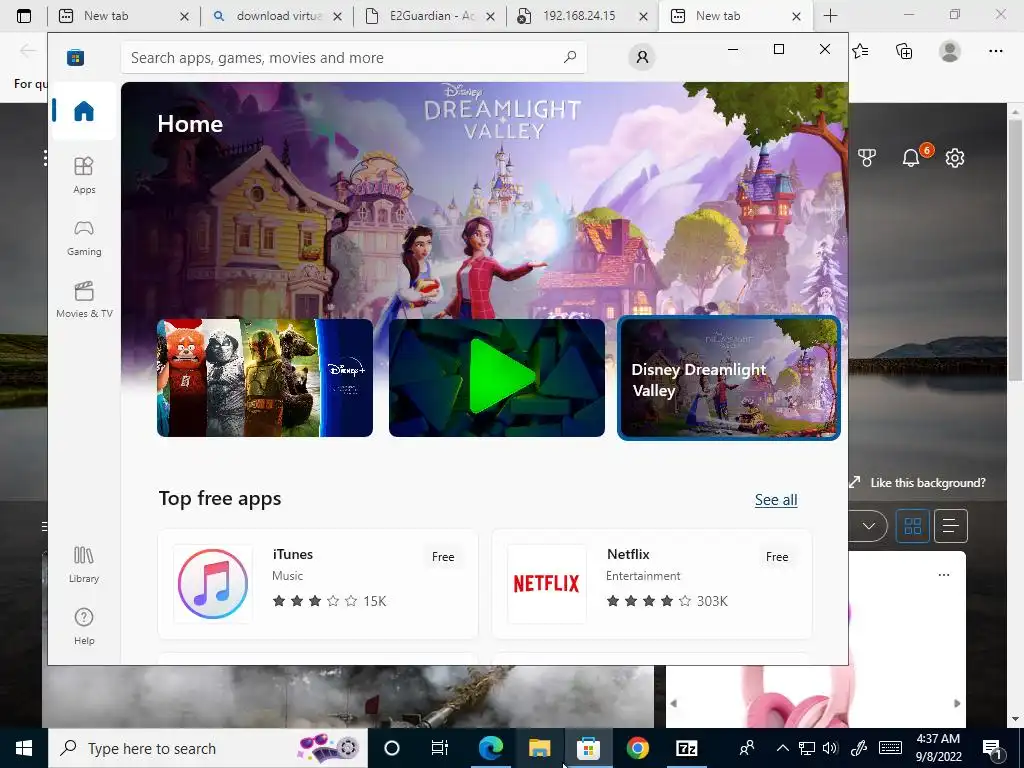Screen dimensions: 1024x768
Task: Click the right arrow on headphones card
Action: pyautogui.click(x=957, y=703)
